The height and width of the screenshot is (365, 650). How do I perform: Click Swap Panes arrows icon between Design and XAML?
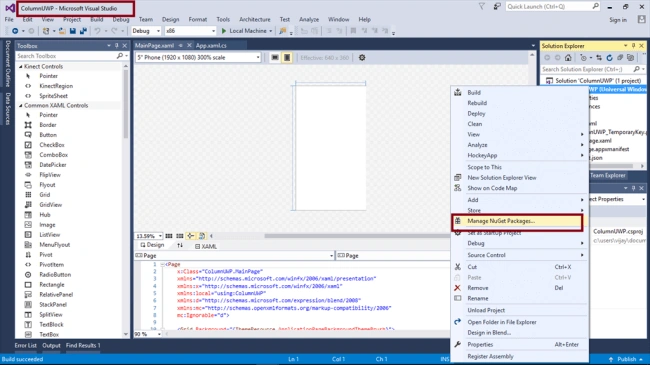pyautogui.click(x=180, y=246)
